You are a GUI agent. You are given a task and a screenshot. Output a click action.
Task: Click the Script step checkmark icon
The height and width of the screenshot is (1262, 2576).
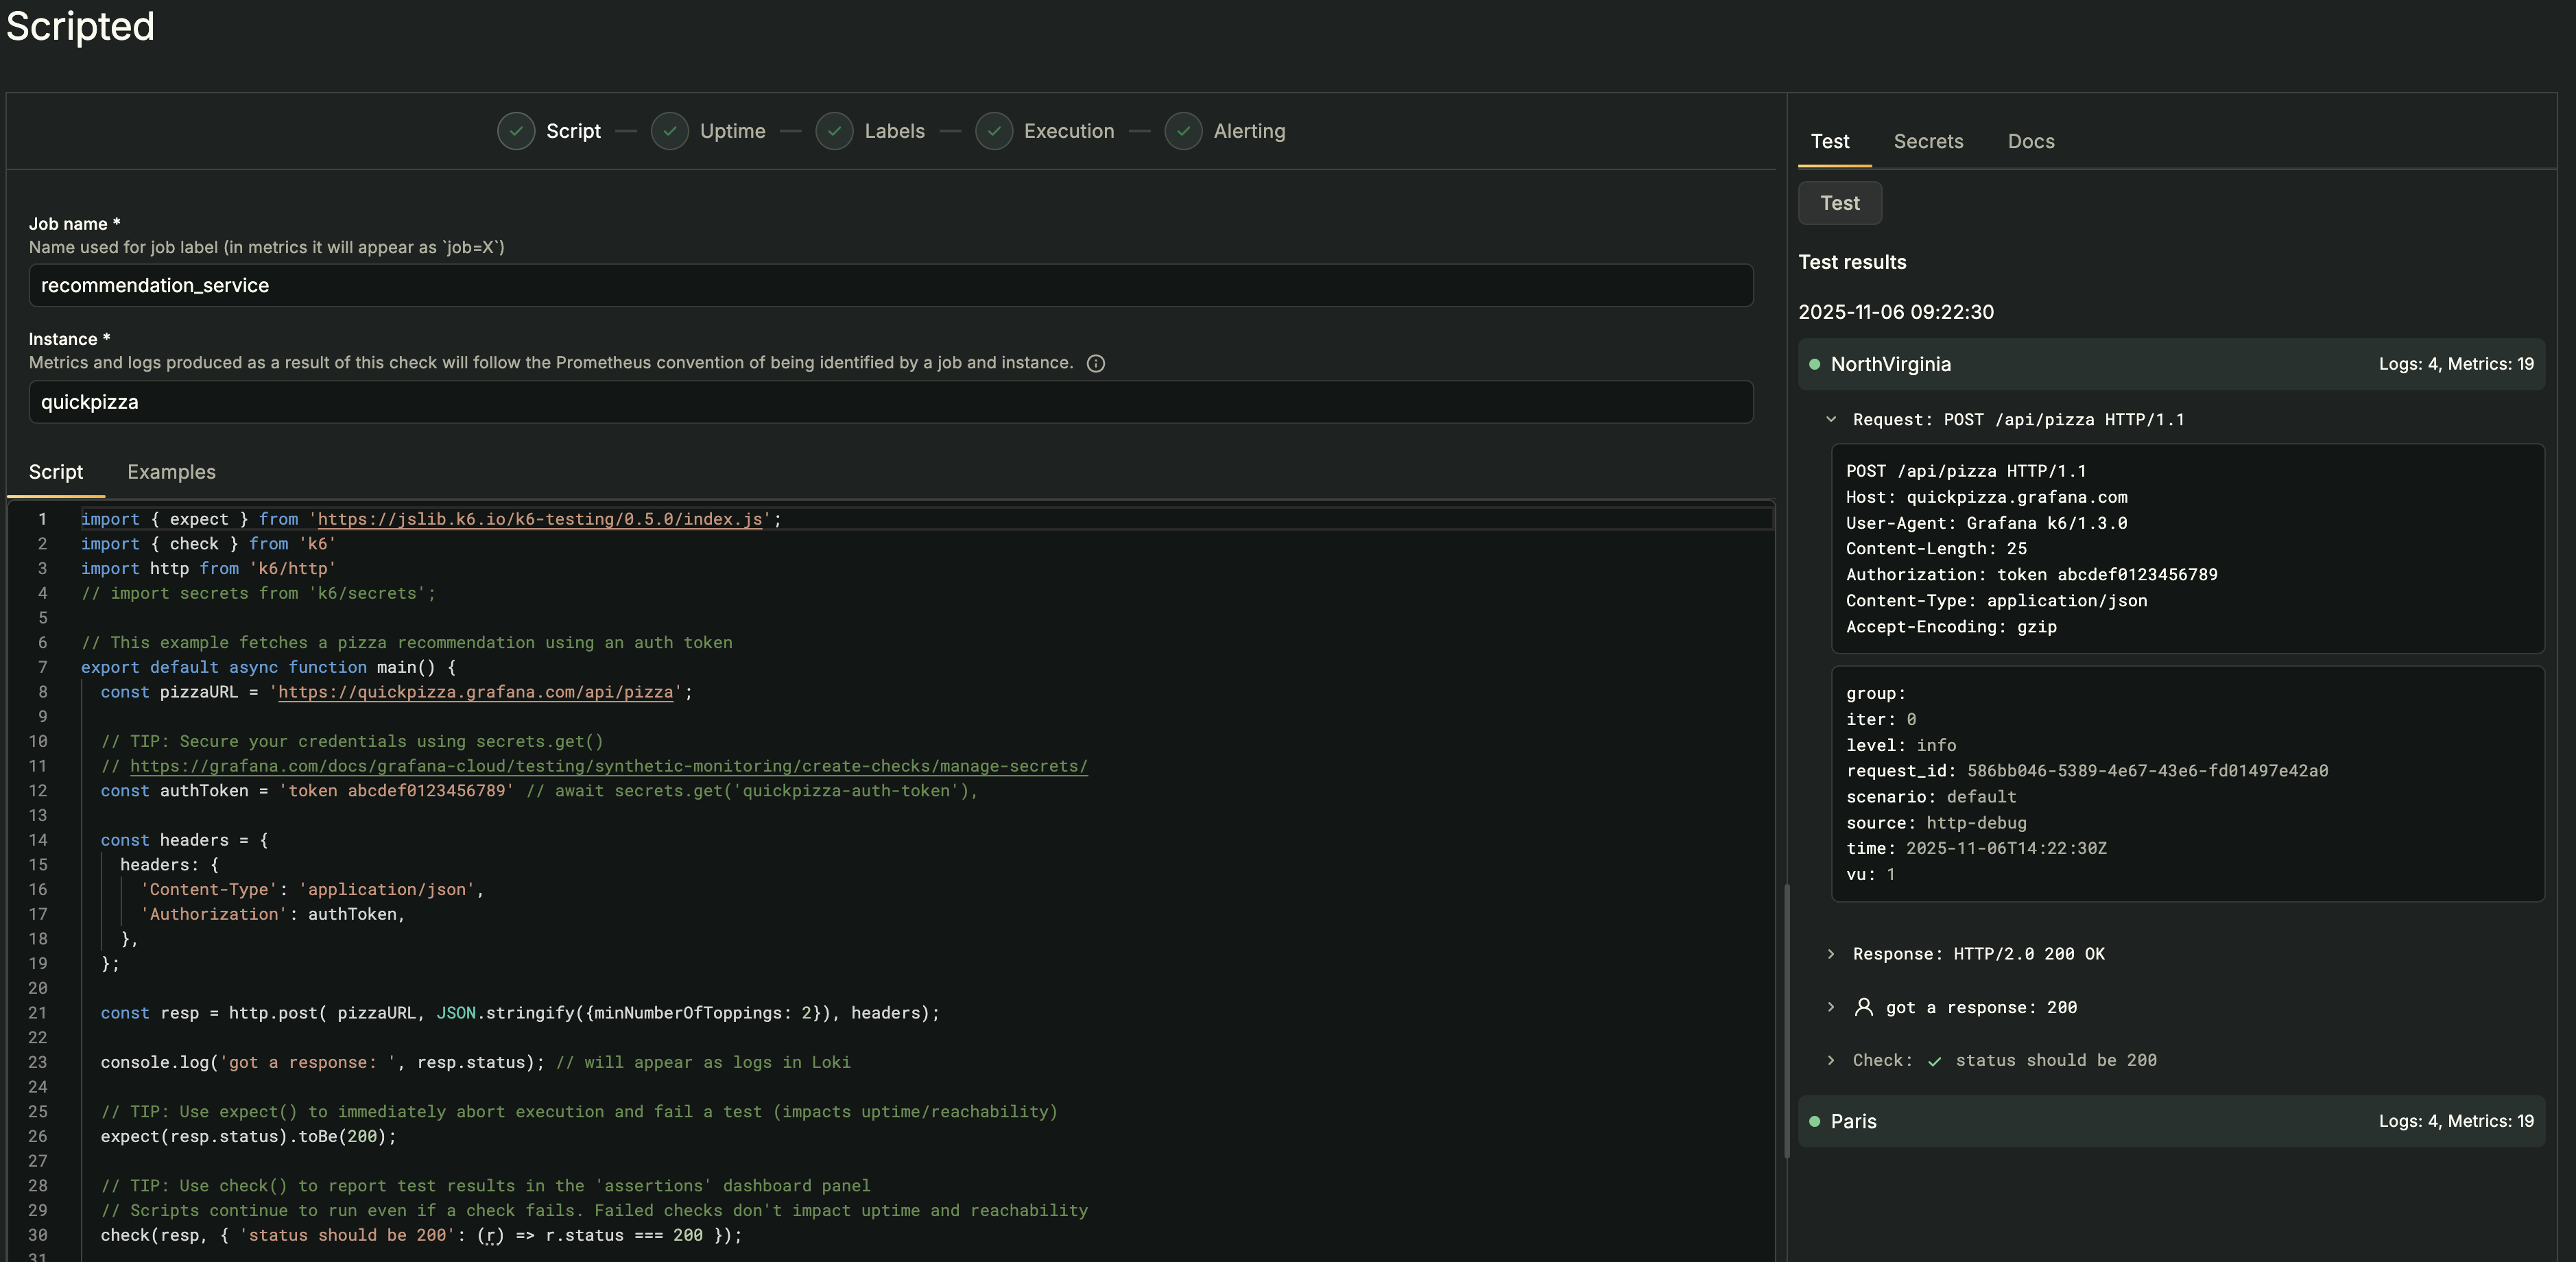pos(516,131)
